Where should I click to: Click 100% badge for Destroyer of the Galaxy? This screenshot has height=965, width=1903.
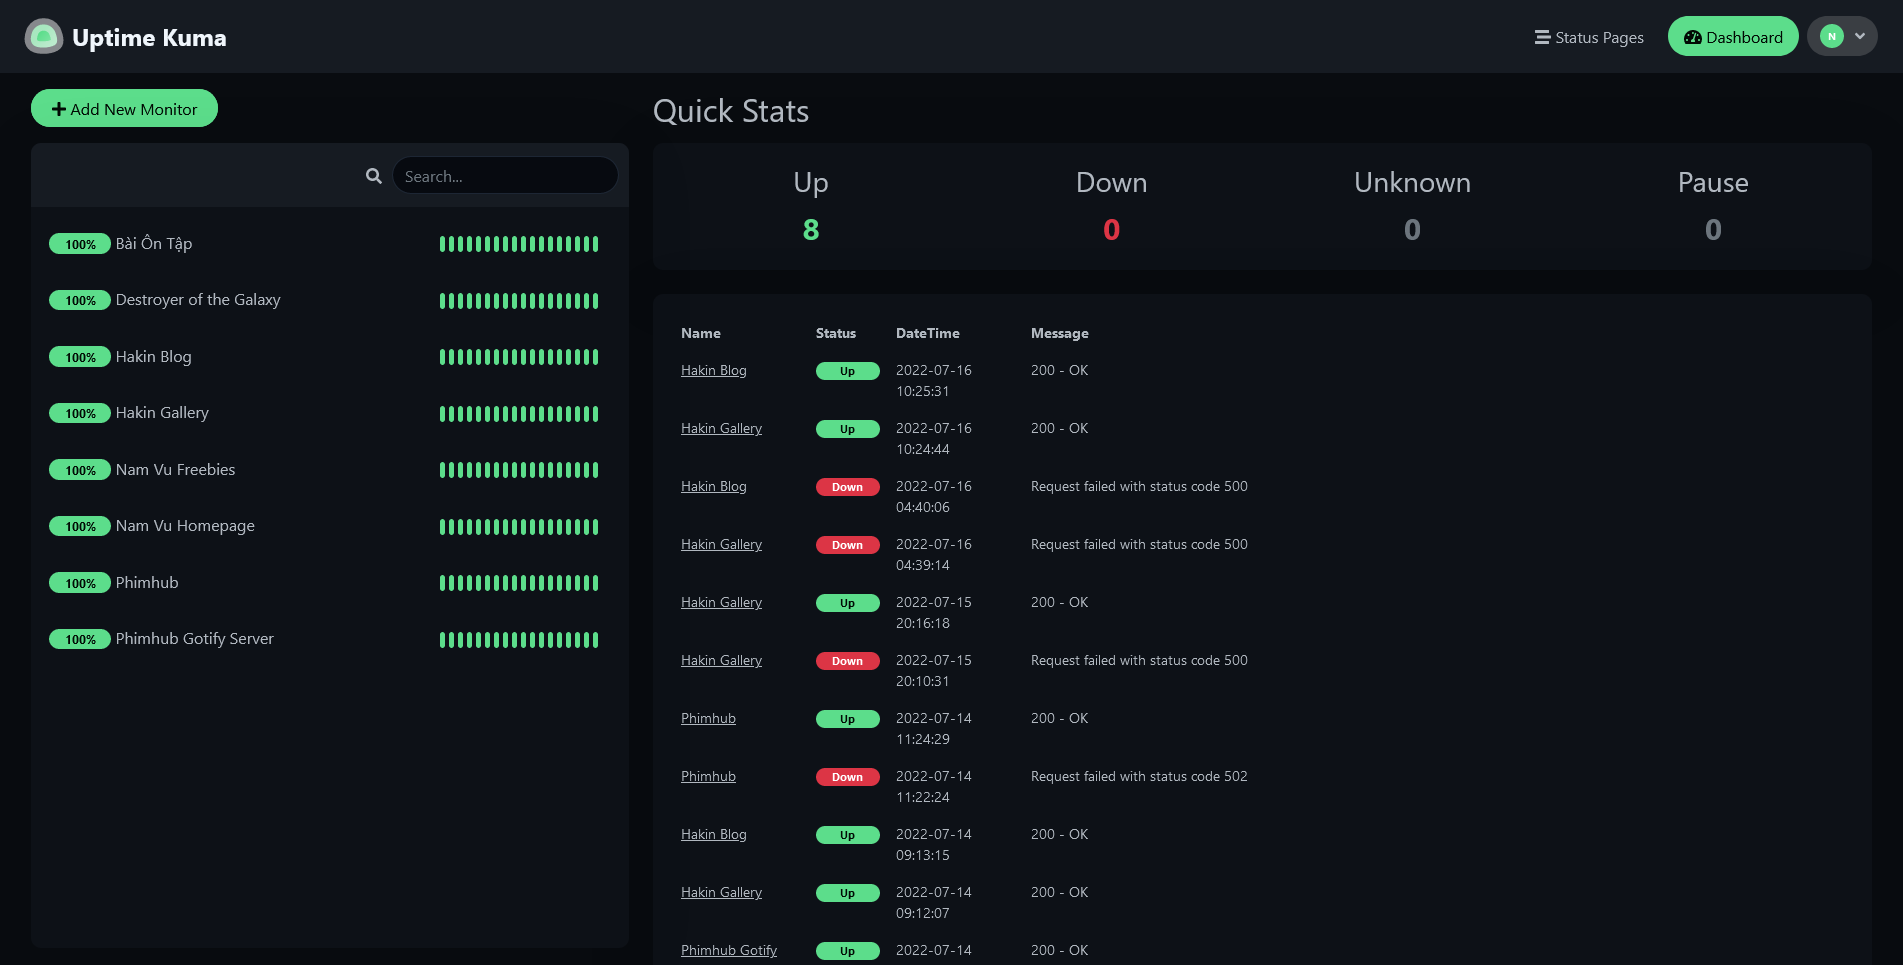point(80,300)
